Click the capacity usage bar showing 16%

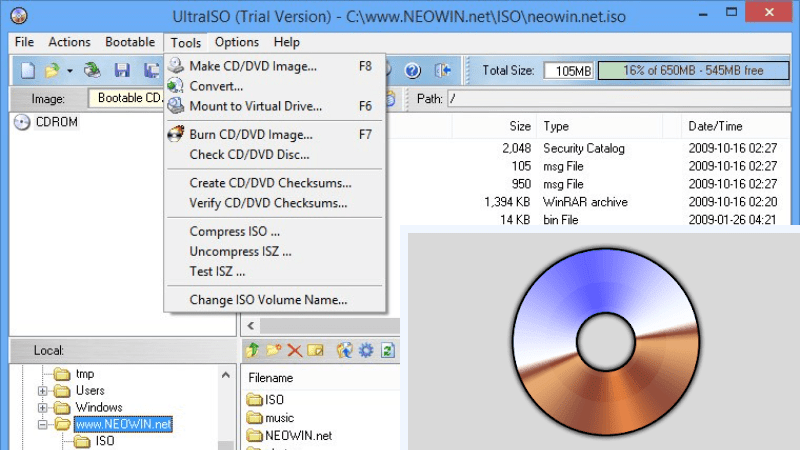point(694,71)
